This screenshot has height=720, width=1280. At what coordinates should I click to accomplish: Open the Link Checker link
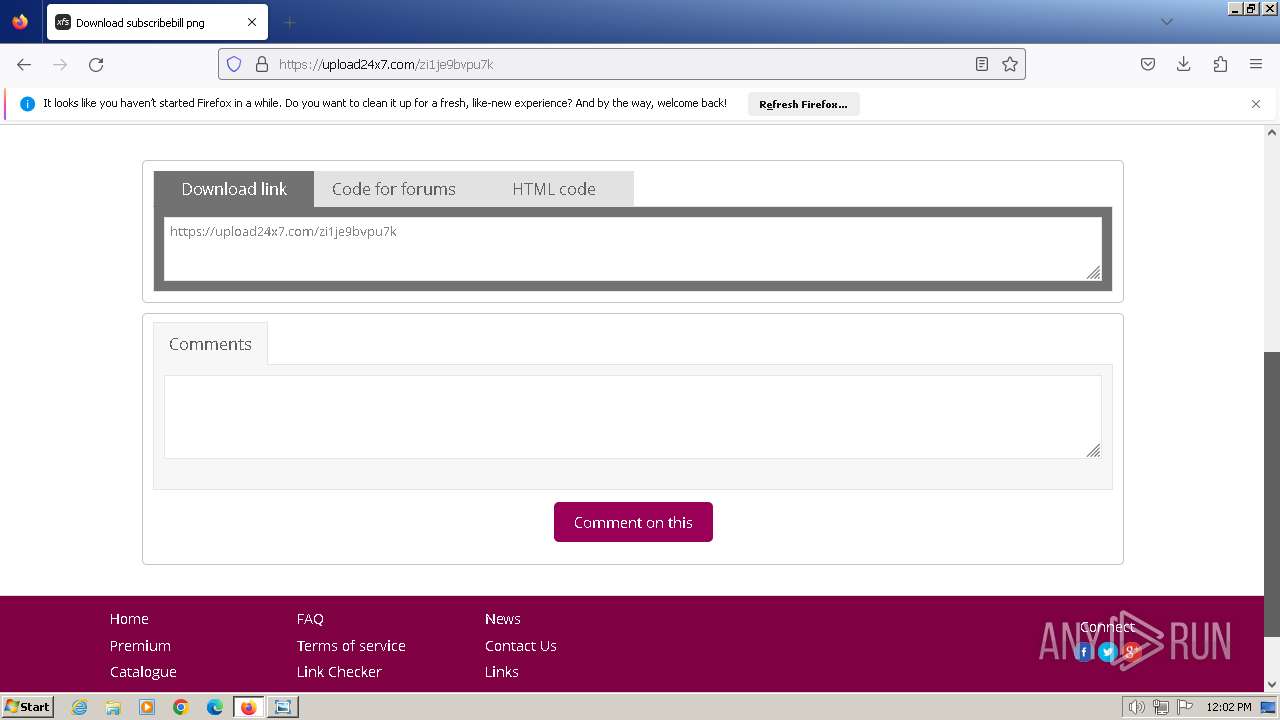coord(339,672)
